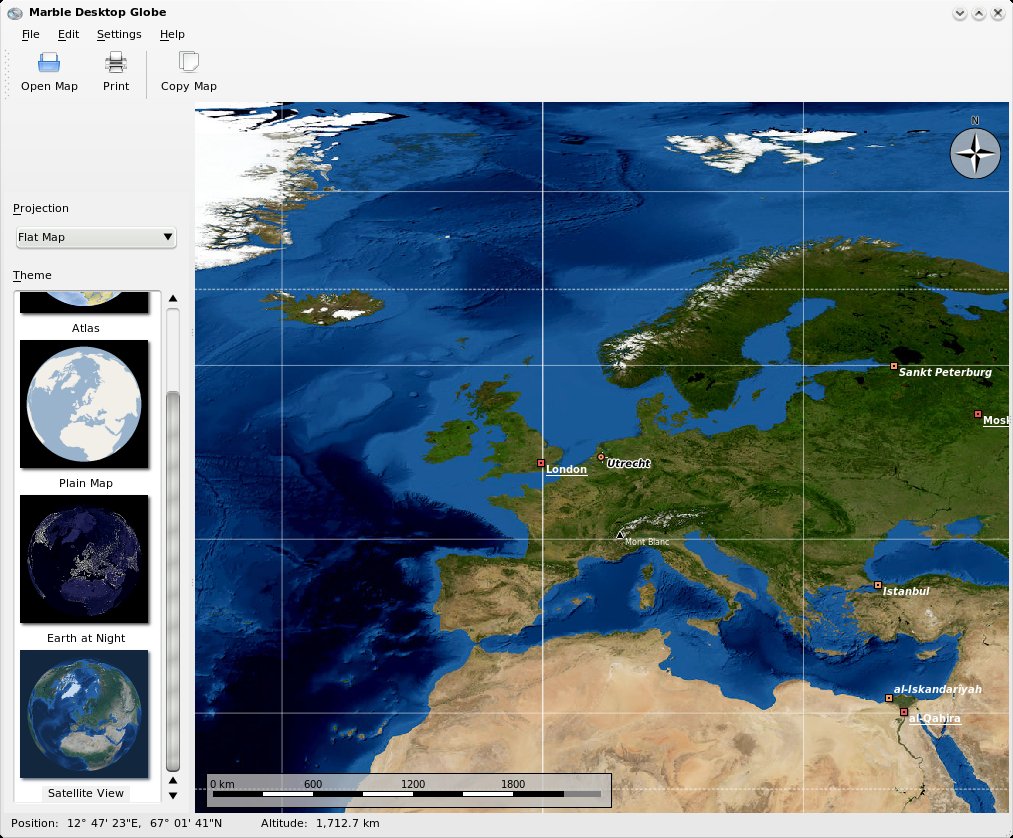Click the Copy Map toolbar icon
Image resolution: width=1013 pixels, height=838 pixels.
tap(188, 62)
